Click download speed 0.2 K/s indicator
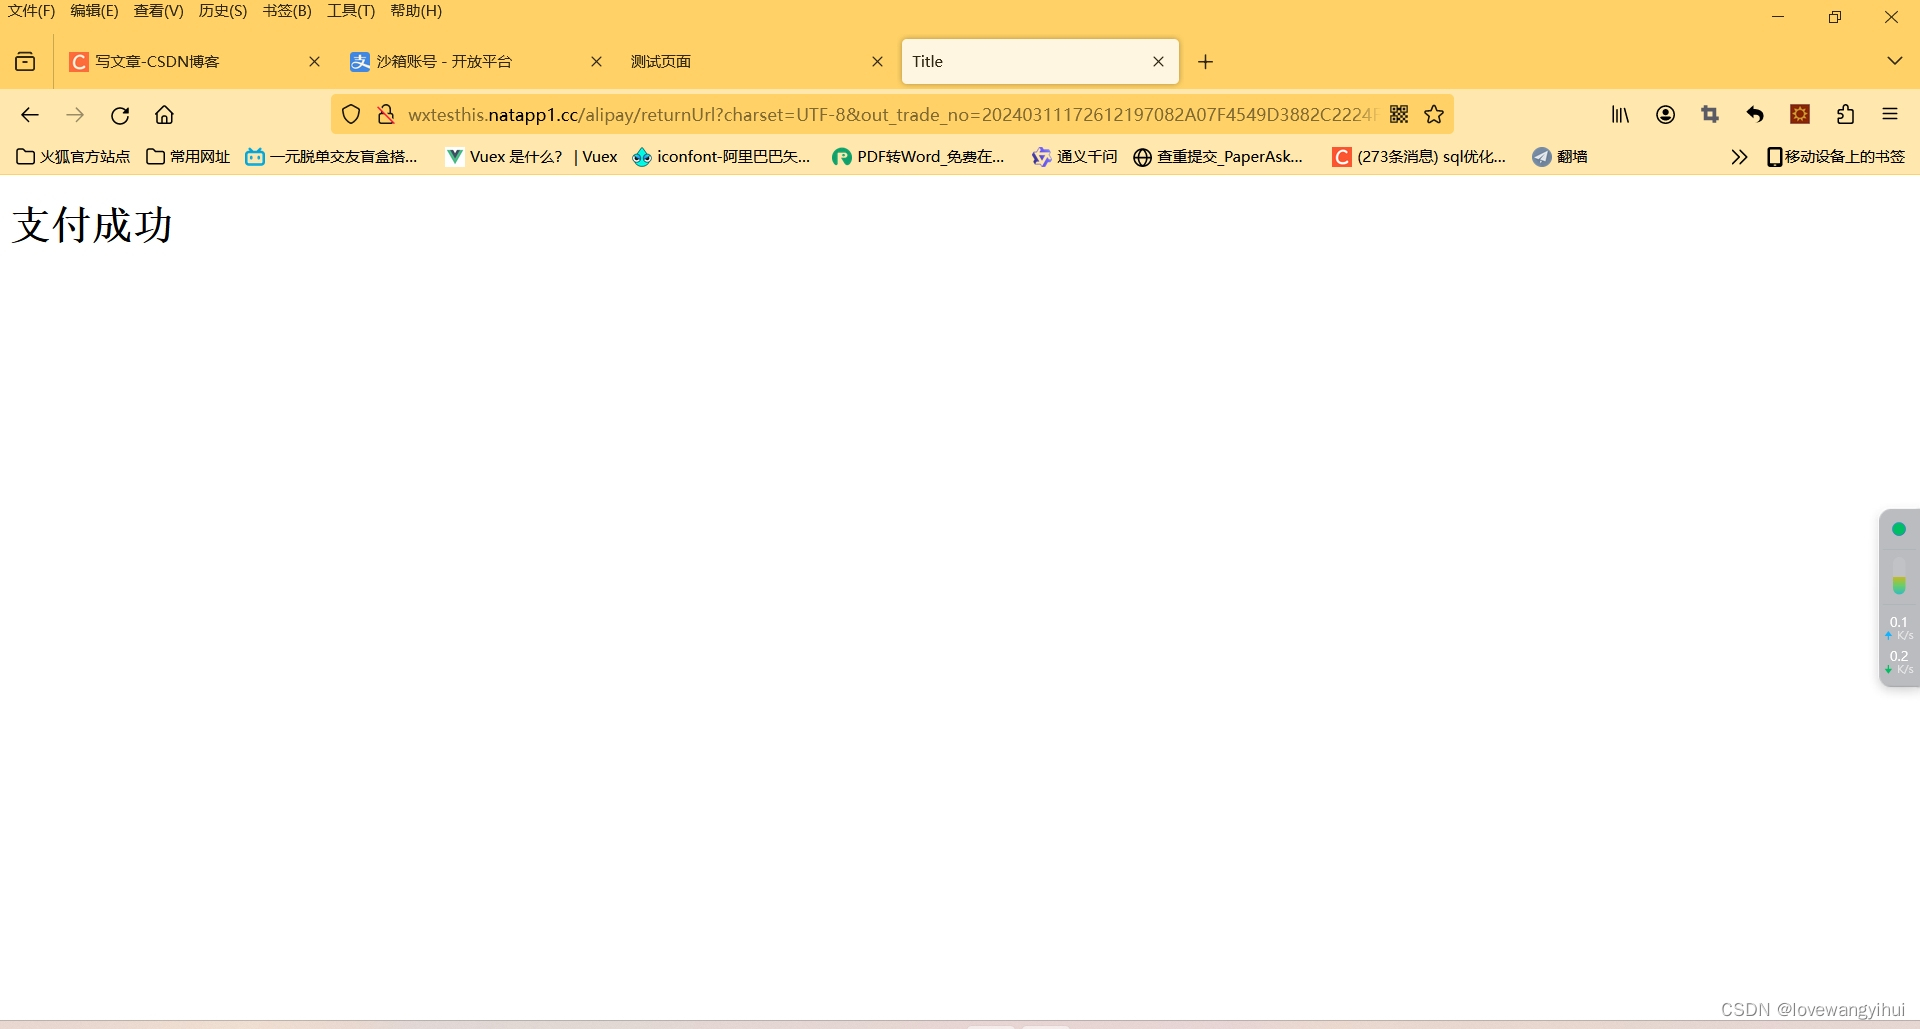The height and width of the screenshot is (1029, 1920). click(1899, 662)
